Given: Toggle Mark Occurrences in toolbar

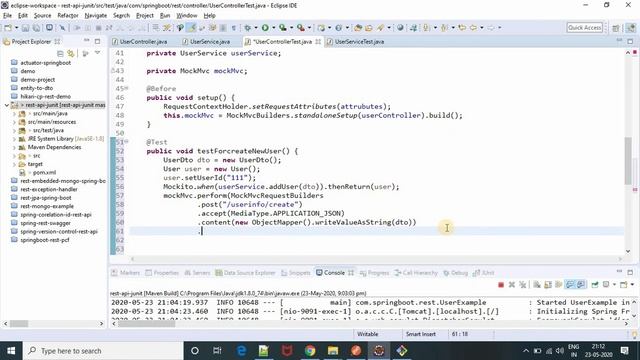Looking at the screenshot, I should pyautogui.click(x=191, y=28).
